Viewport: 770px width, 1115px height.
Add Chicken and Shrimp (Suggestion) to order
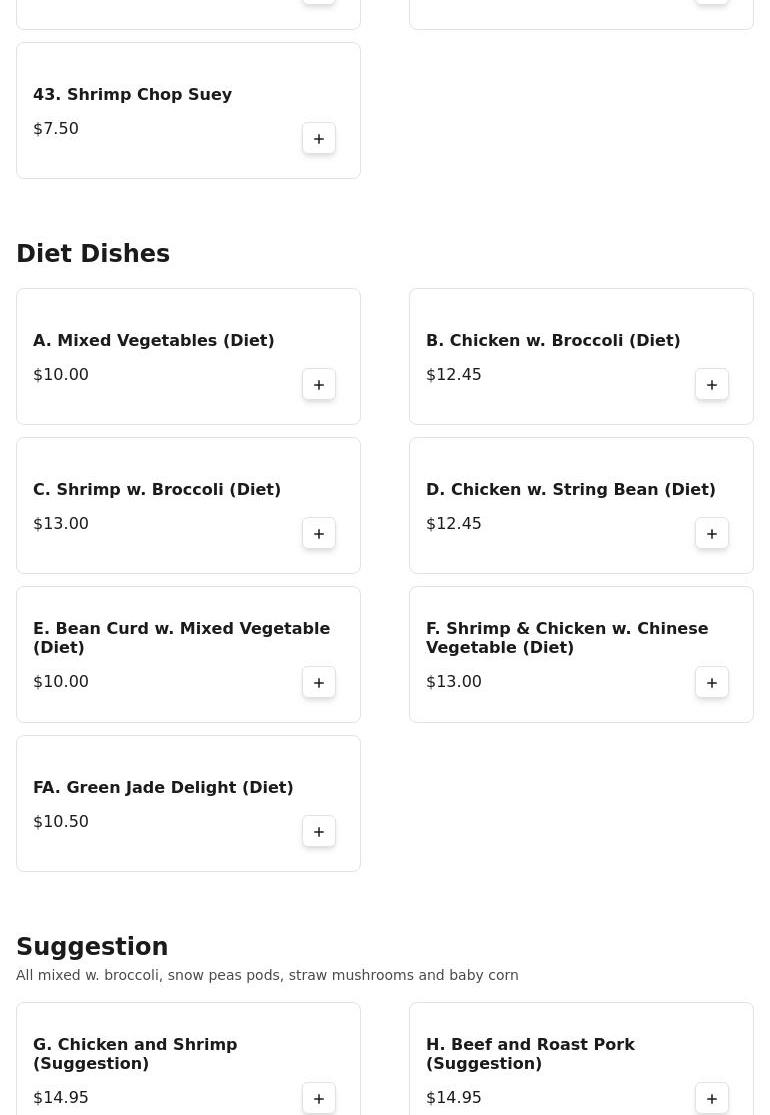319,1098
